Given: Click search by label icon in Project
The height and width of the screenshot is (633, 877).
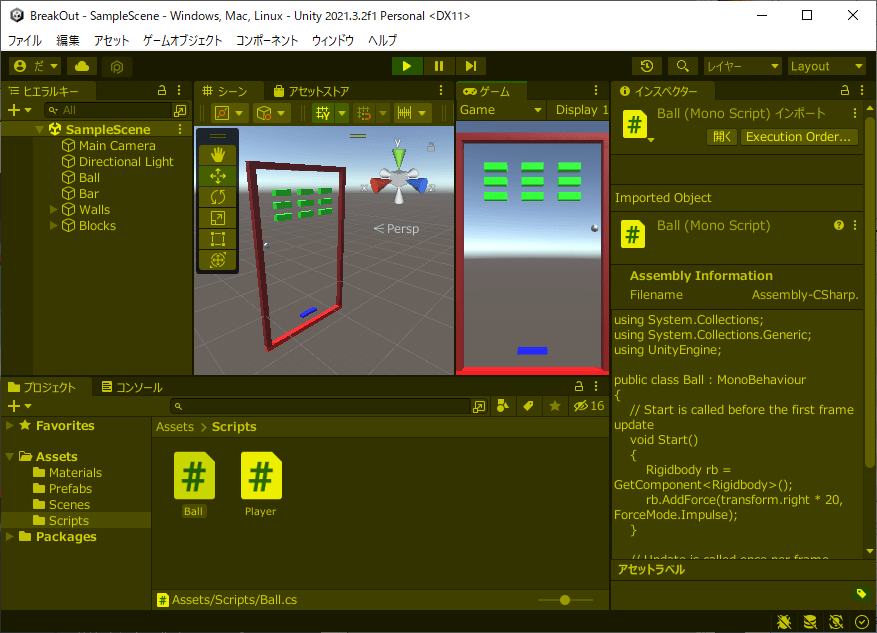Looking at the screenshot, I should click(x=529, y=406).
